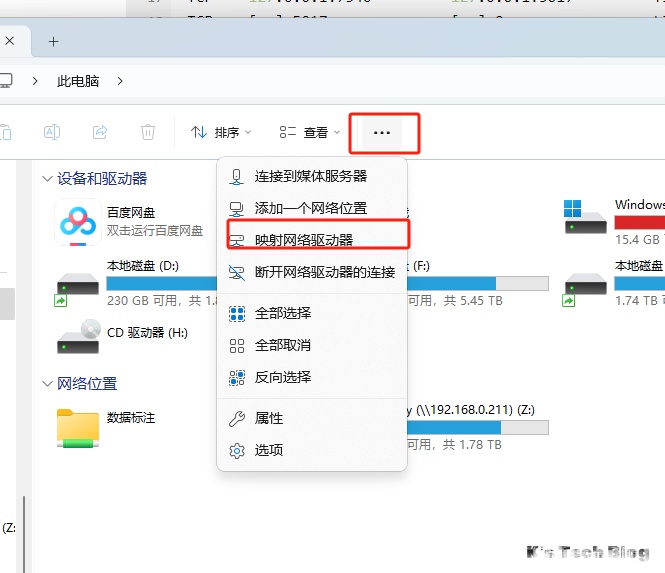The image size is (665, 573).
Task: Open the 数据标注 network folder
Action: [77, 427]
